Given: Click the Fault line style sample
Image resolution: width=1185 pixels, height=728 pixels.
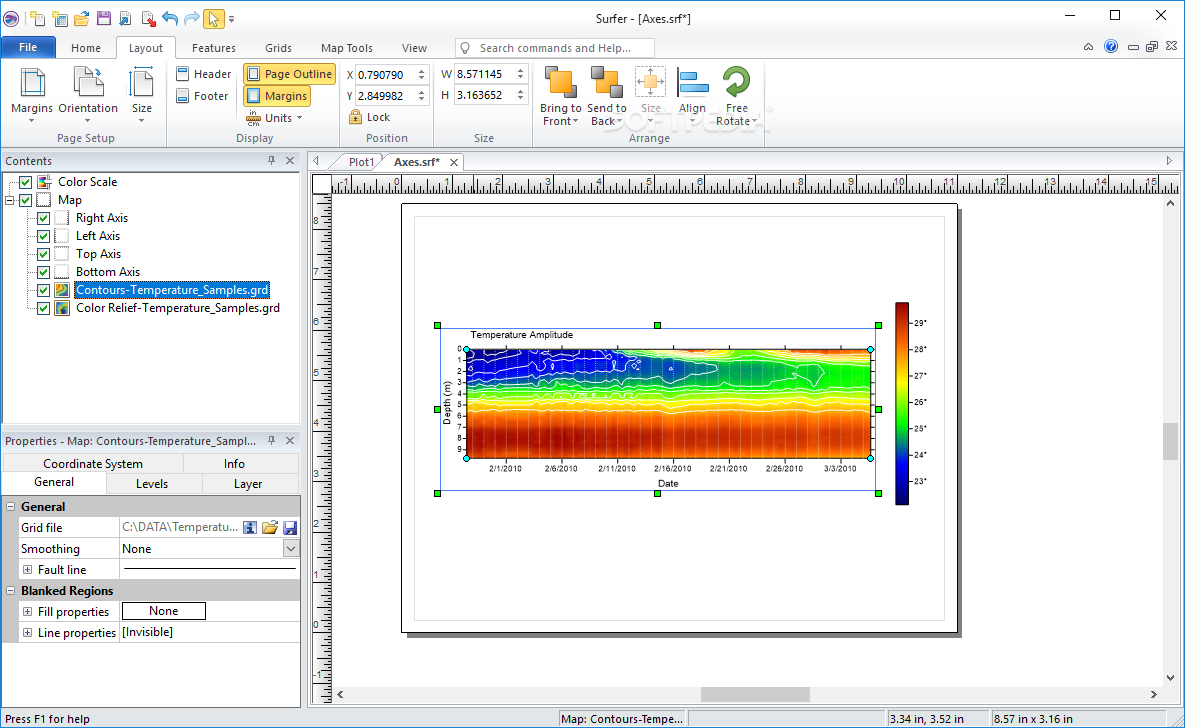Looking at the screenshot, I should [x=209, y=568].
